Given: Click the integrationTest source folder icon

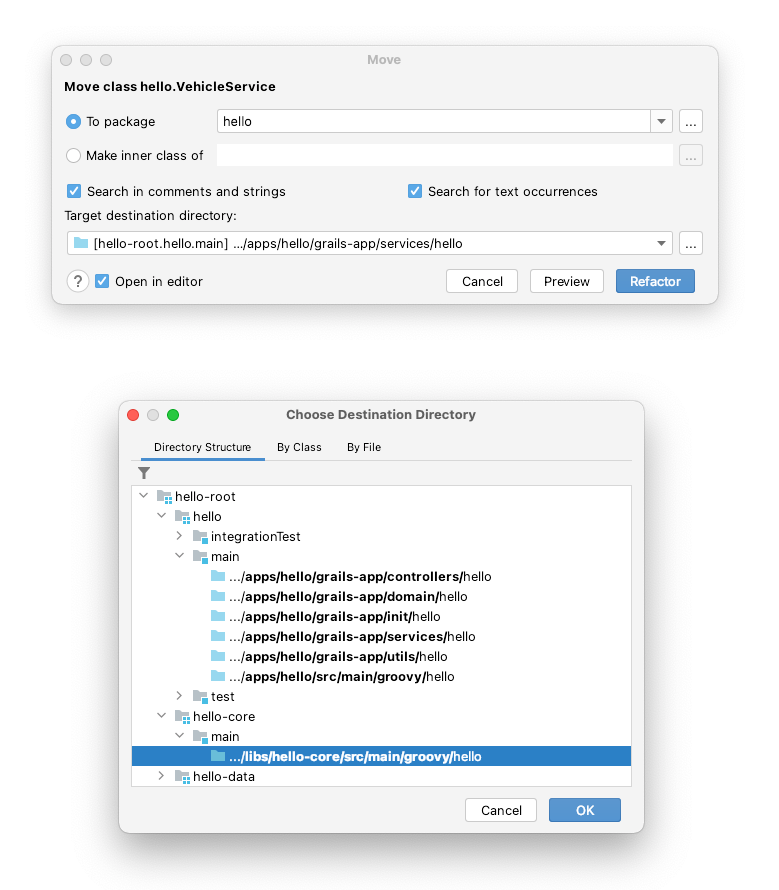Looking at the screenshot, I should coord(200,536).
